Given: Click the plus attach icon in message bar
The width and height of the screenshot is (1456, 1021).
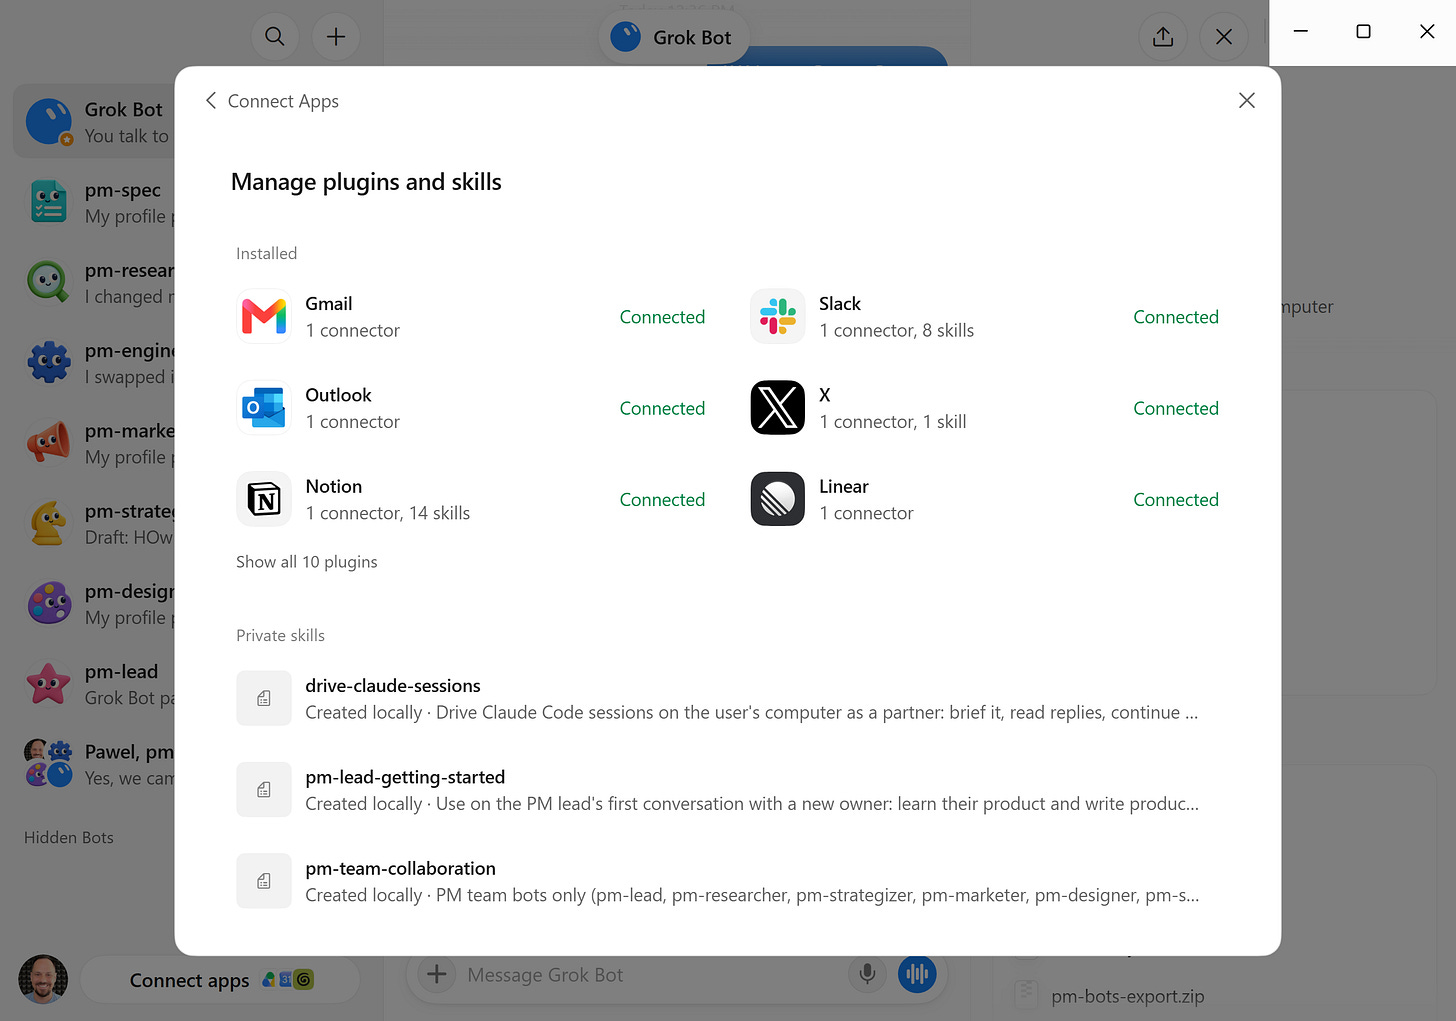Looking at the screenshot, I should [x=437, y=973].
